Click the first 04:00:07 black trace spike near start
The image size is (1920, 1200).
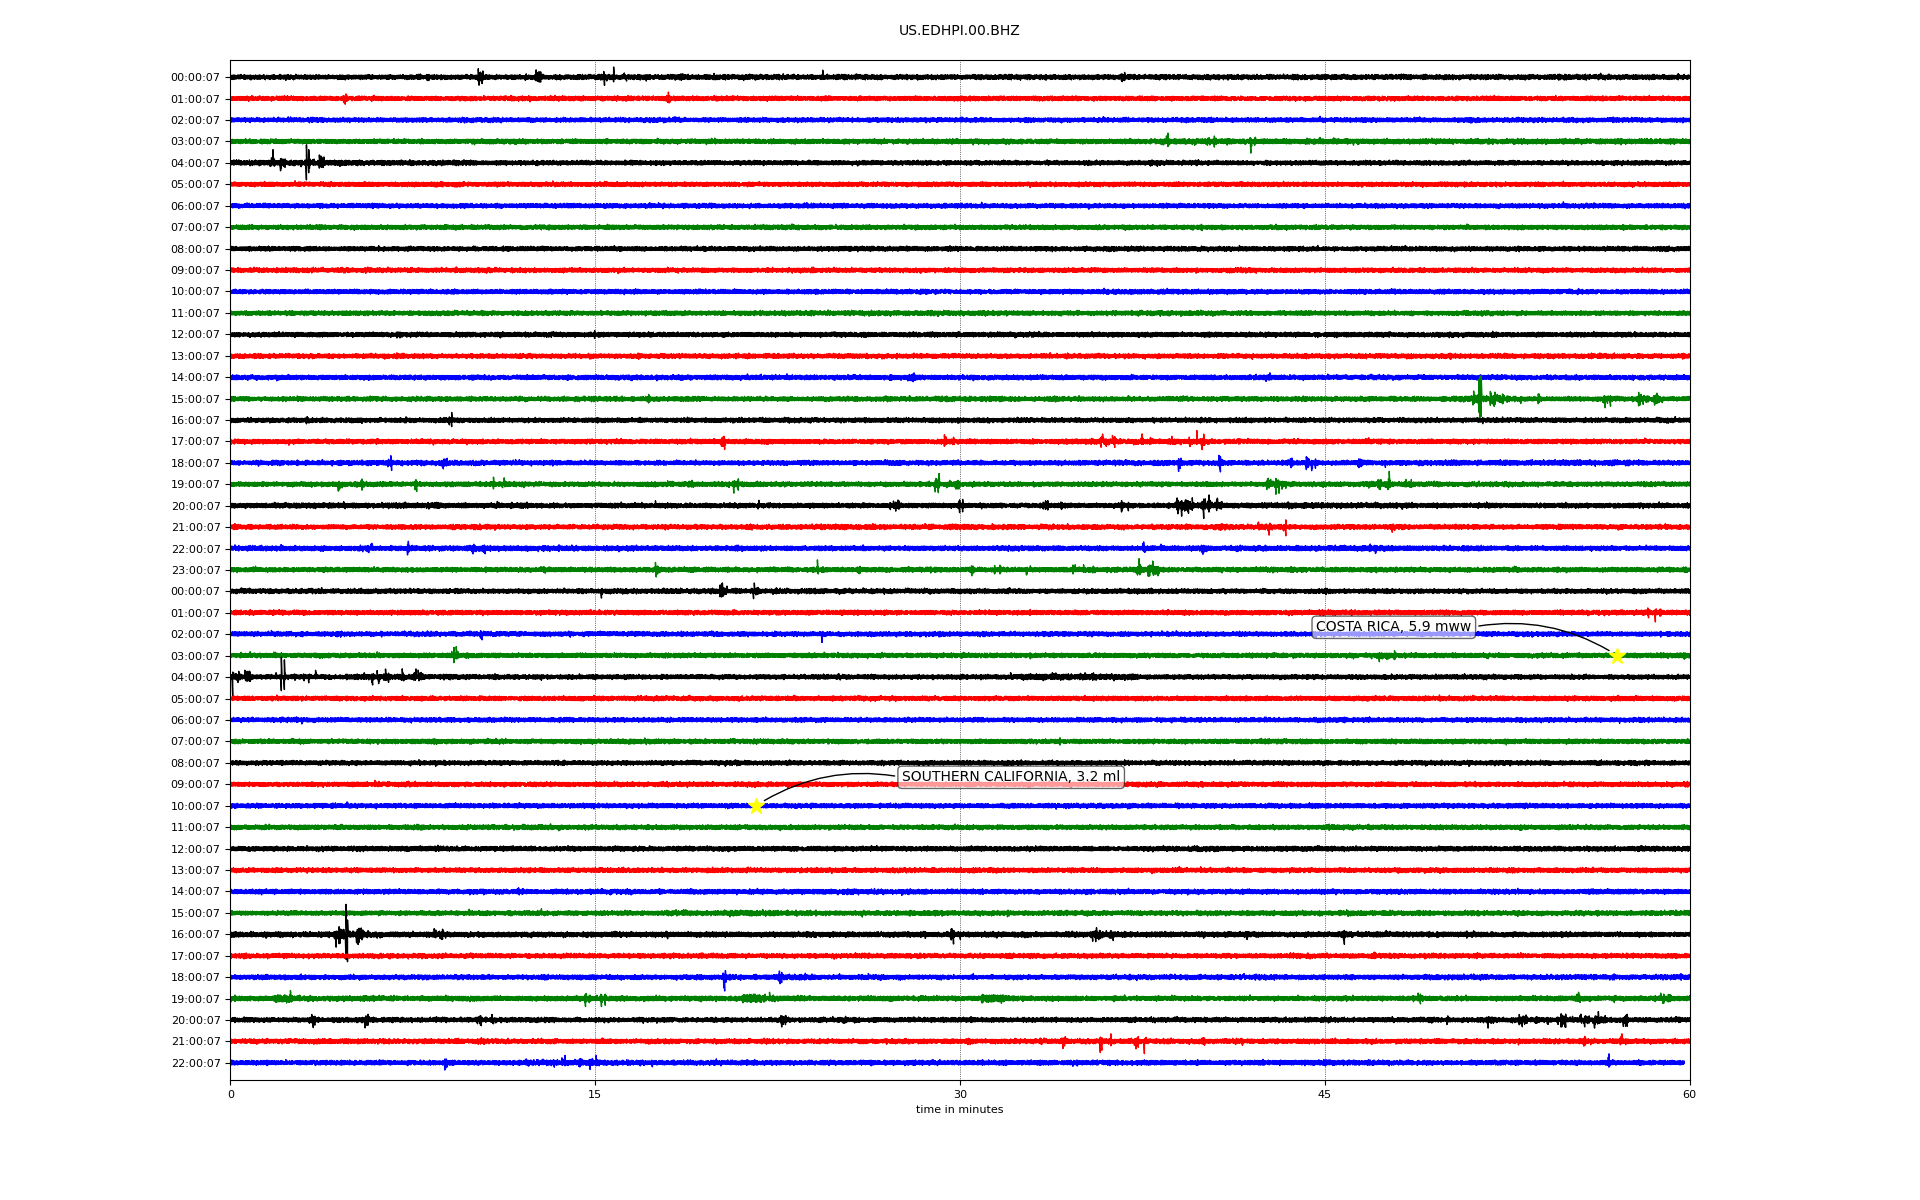307,162
